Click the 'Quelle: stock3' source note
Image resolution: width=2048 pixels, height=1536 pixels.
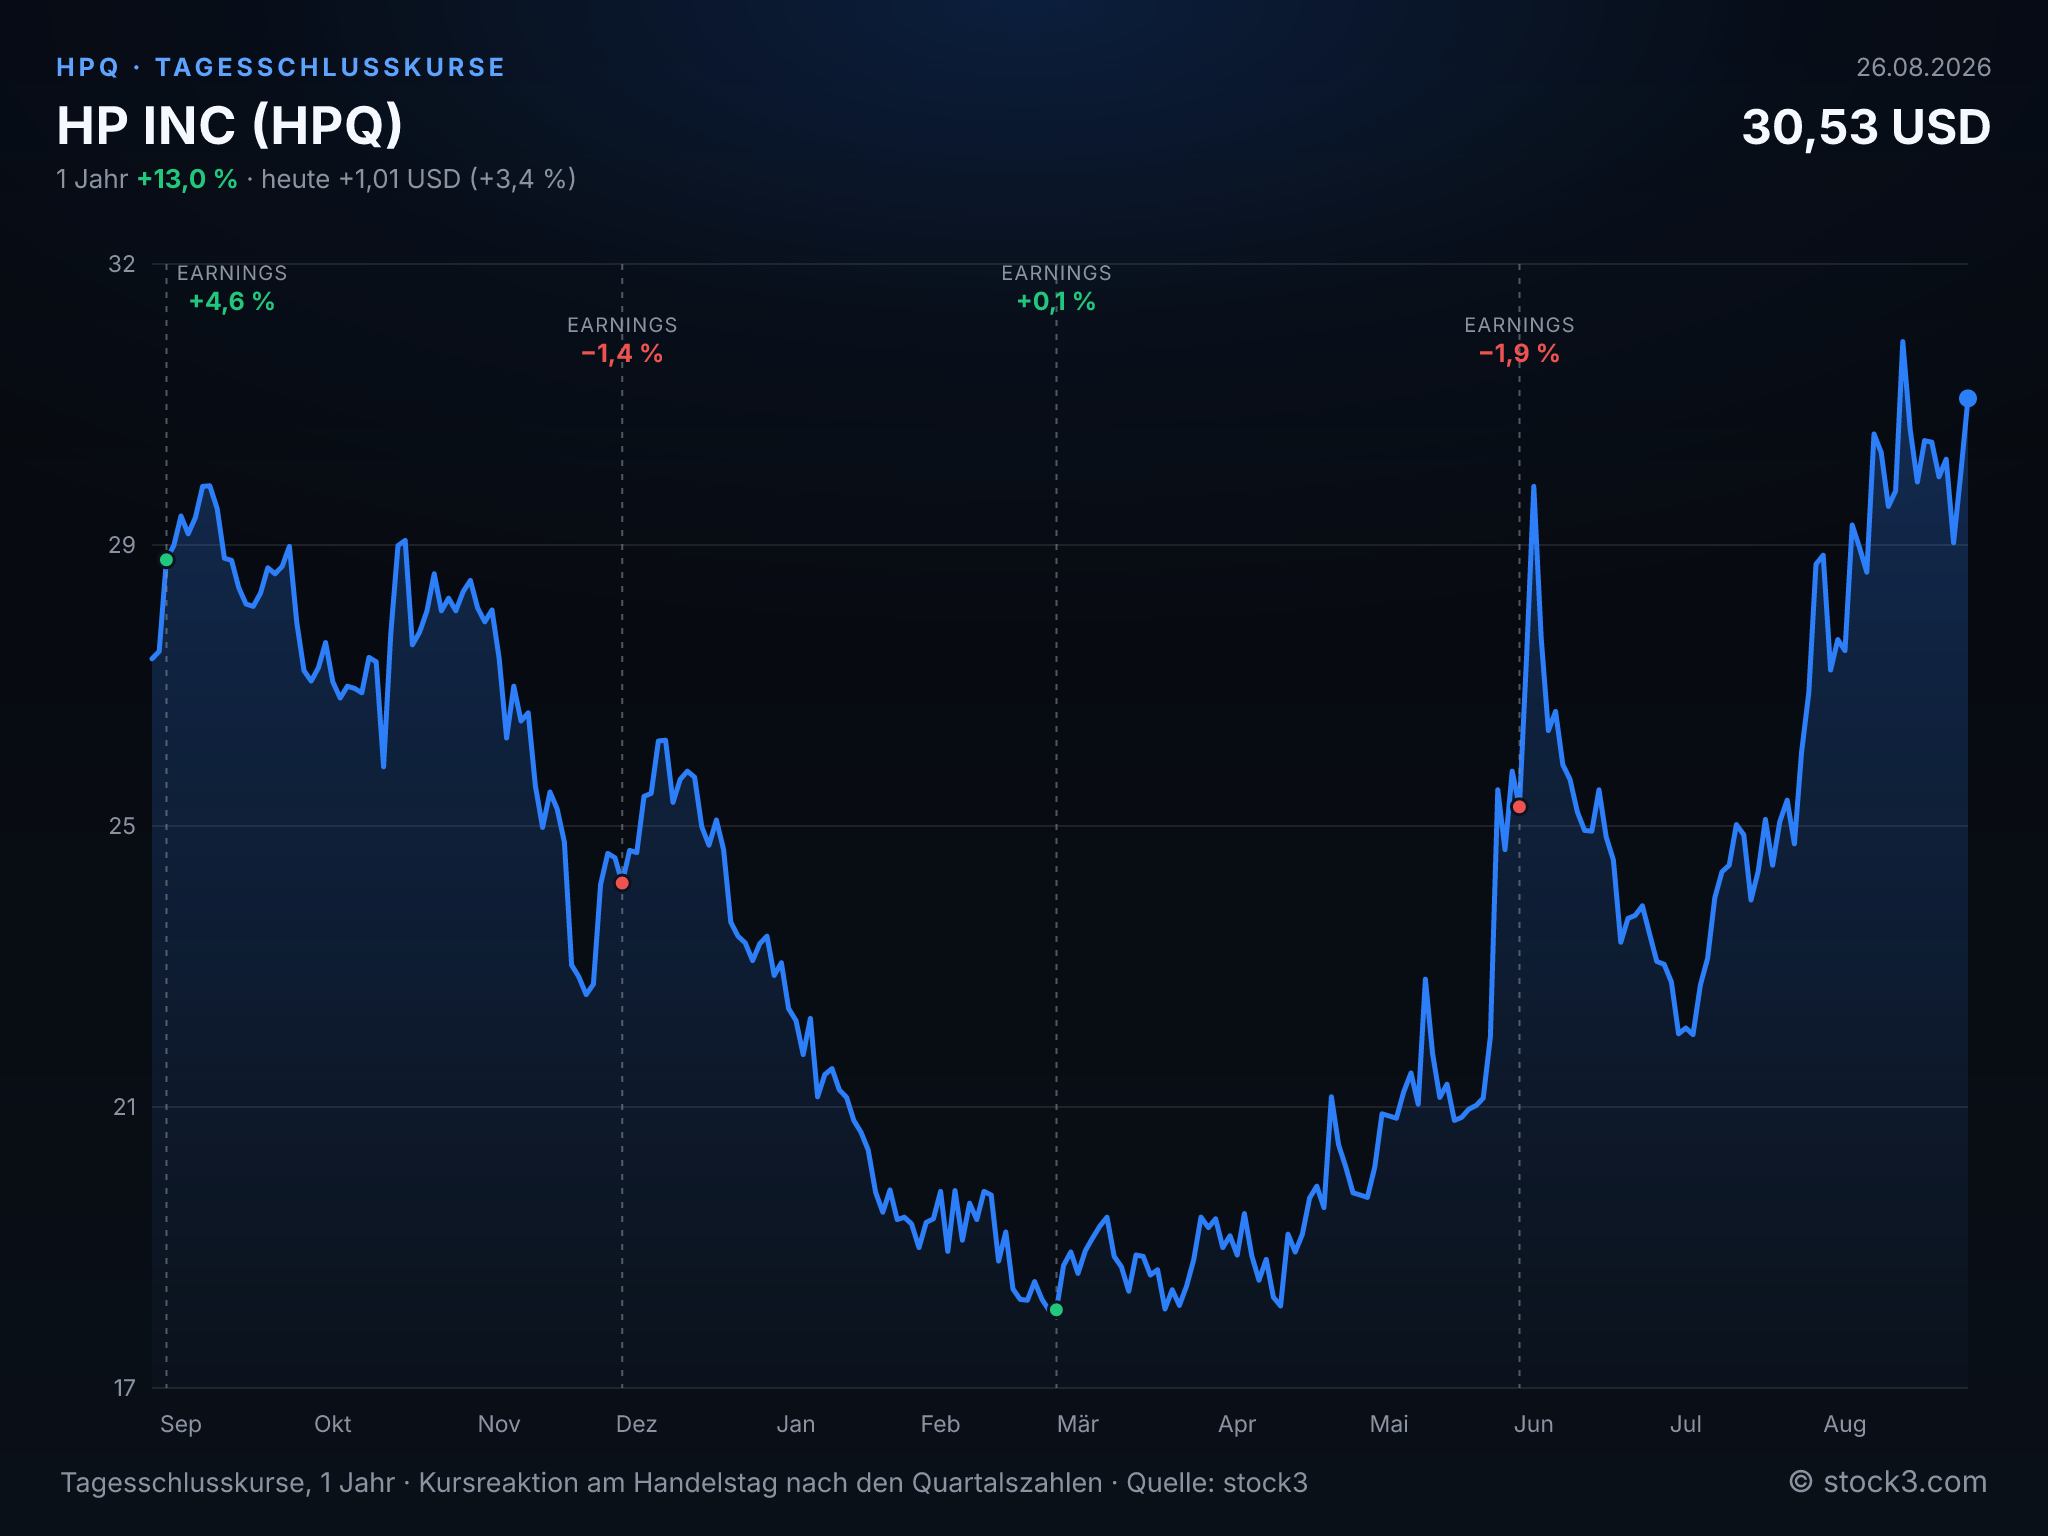click(x=1217, y=1482)
